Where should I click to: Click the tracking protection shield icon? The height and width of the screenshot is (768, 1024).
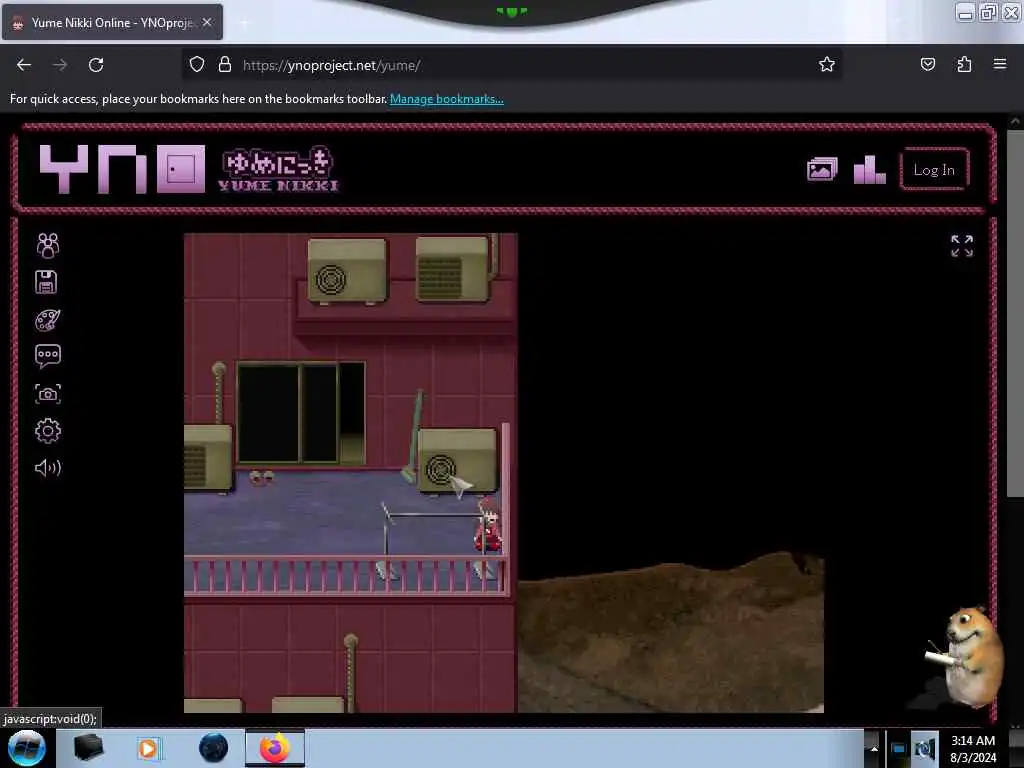click(x=197, y=65)
